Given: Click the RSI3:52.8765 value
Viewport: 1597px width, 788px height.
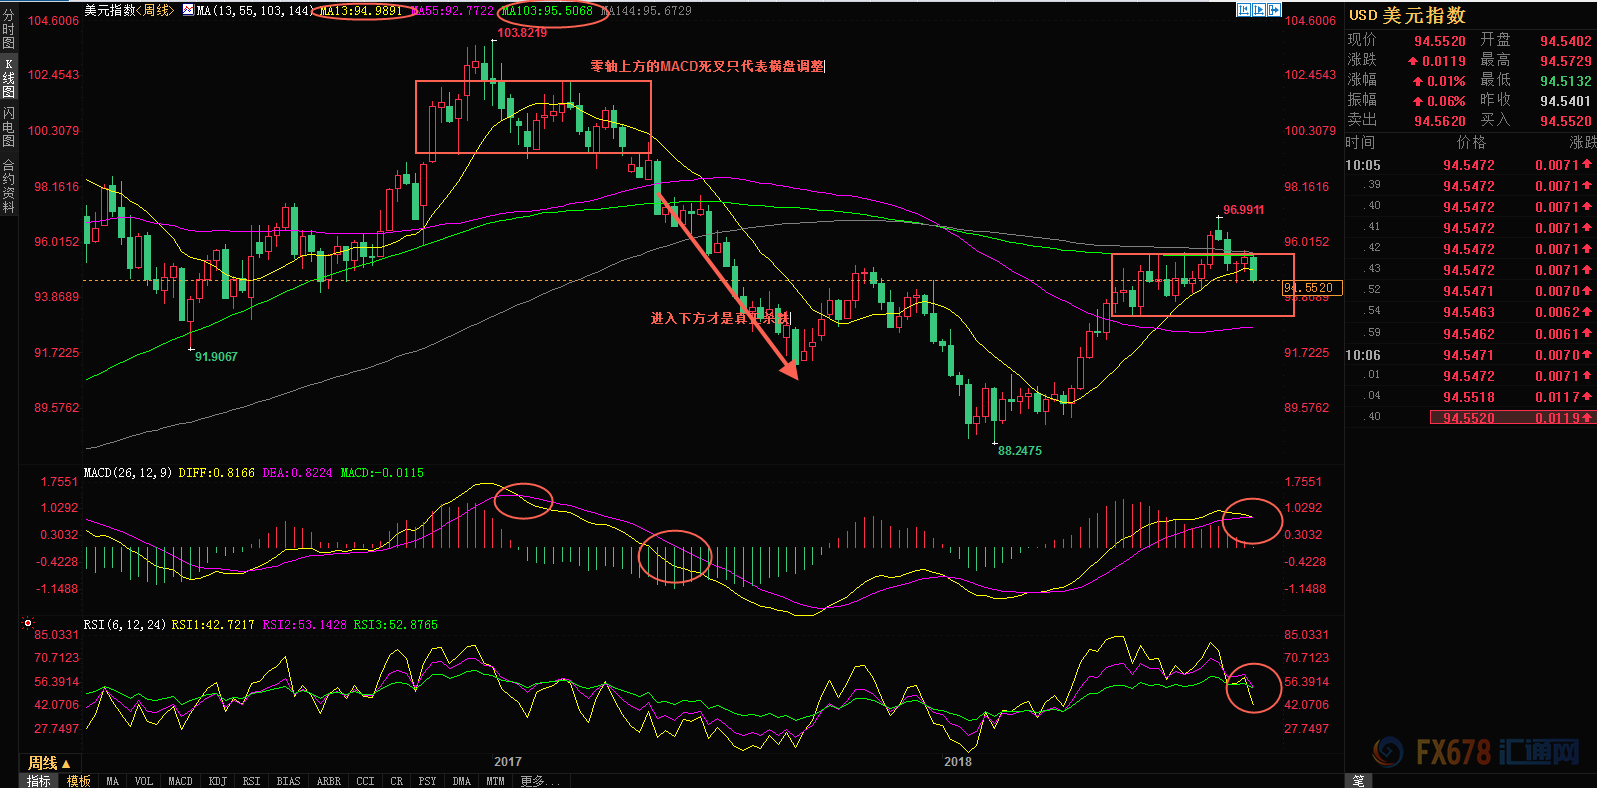Looking at the screenshot, I should [396, 625].
